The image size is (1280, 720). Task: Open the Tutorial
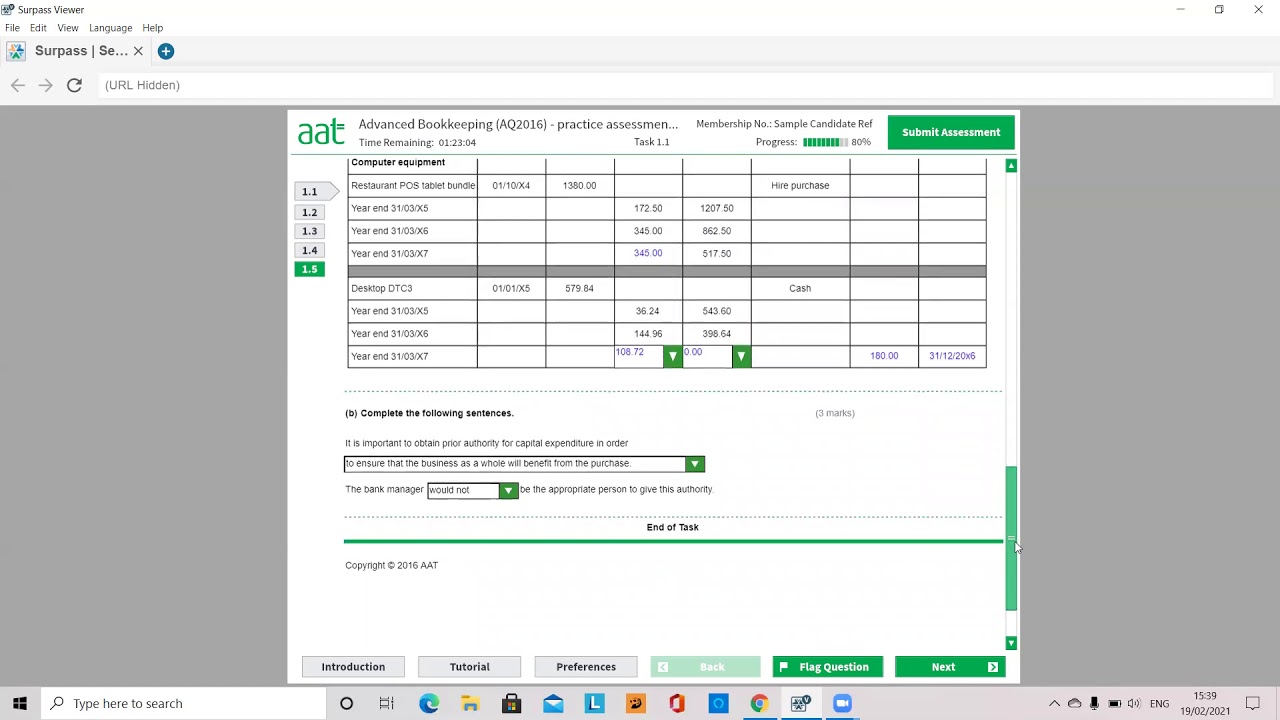(469, 667)
